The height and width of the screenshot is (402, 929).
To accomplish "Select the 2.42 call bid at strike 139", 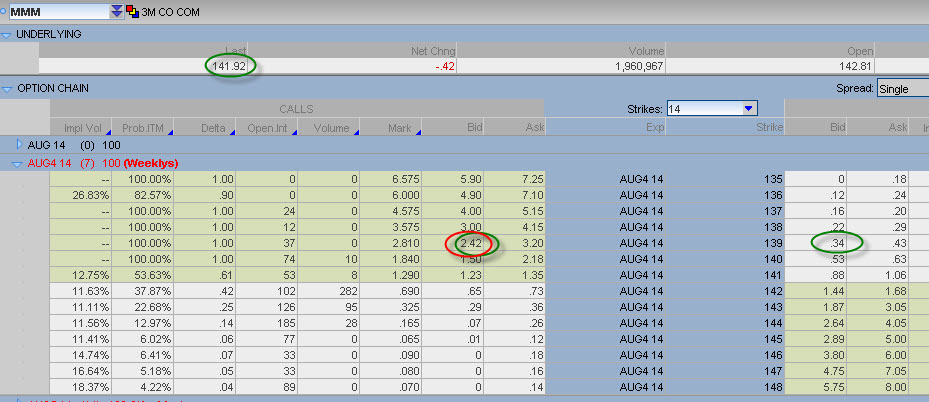I will [469, 242].
